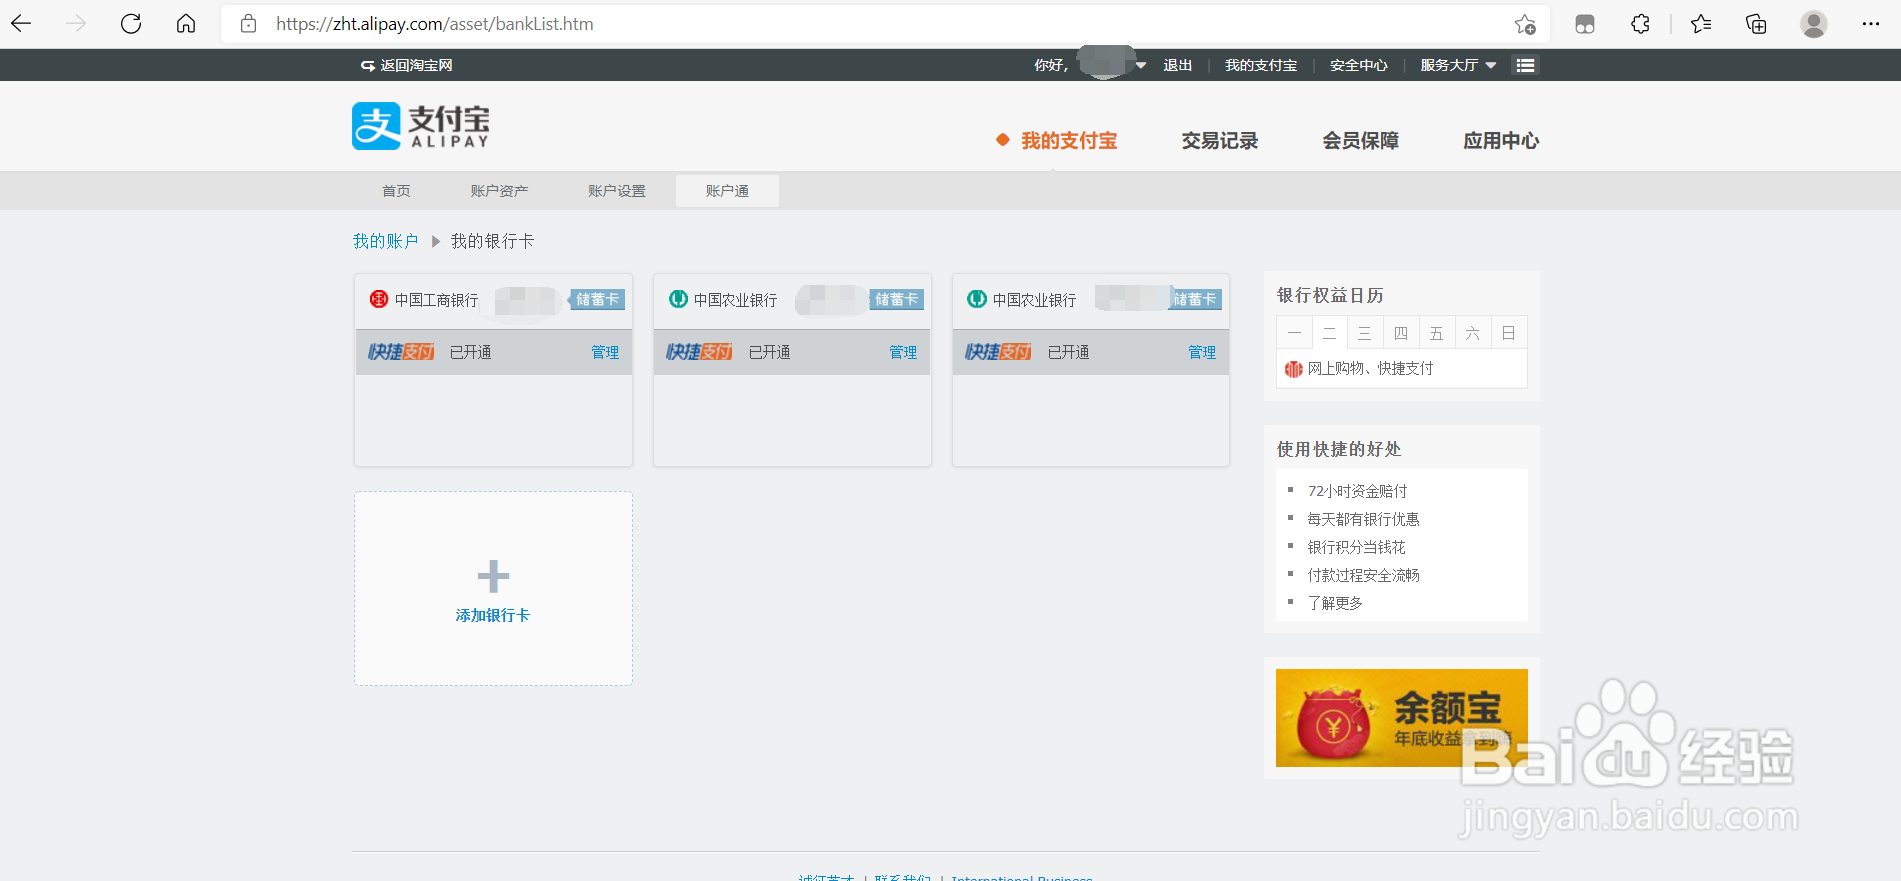Click 网上购物、快捷支付 calendar entry
The width and height of the screenshot is (1901, 881).
point(1370,369)
